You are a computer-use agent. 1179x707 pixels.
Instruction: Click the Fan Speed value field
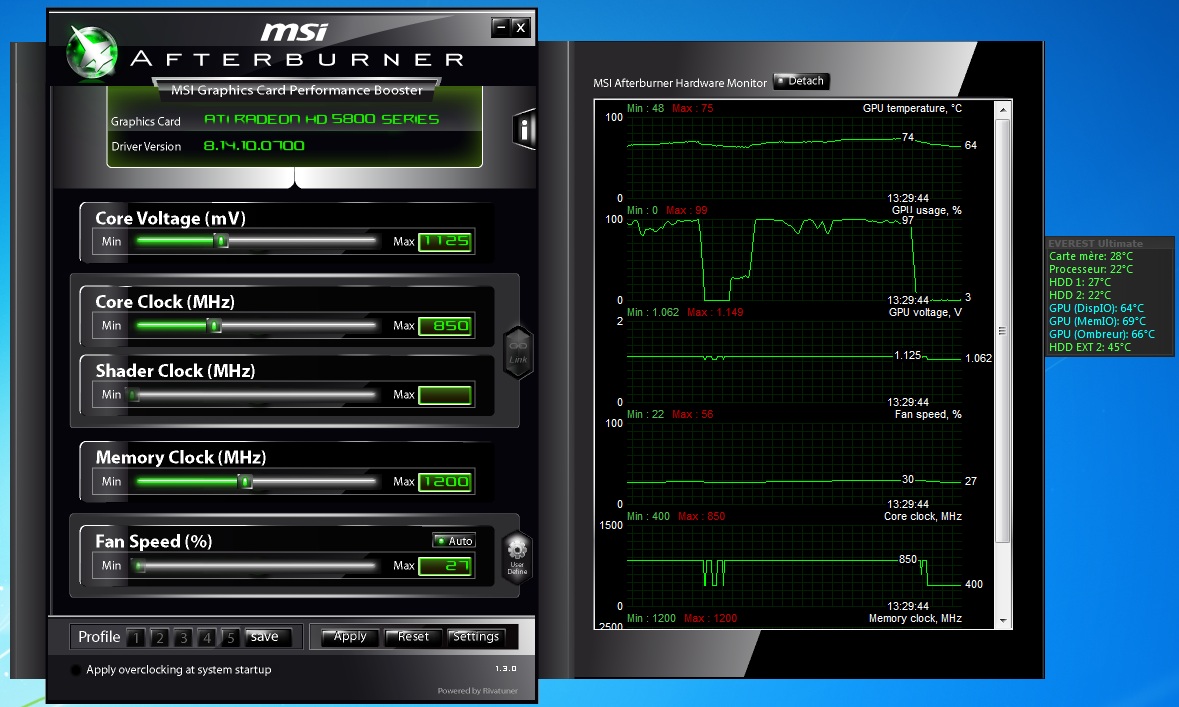(445, 566)
